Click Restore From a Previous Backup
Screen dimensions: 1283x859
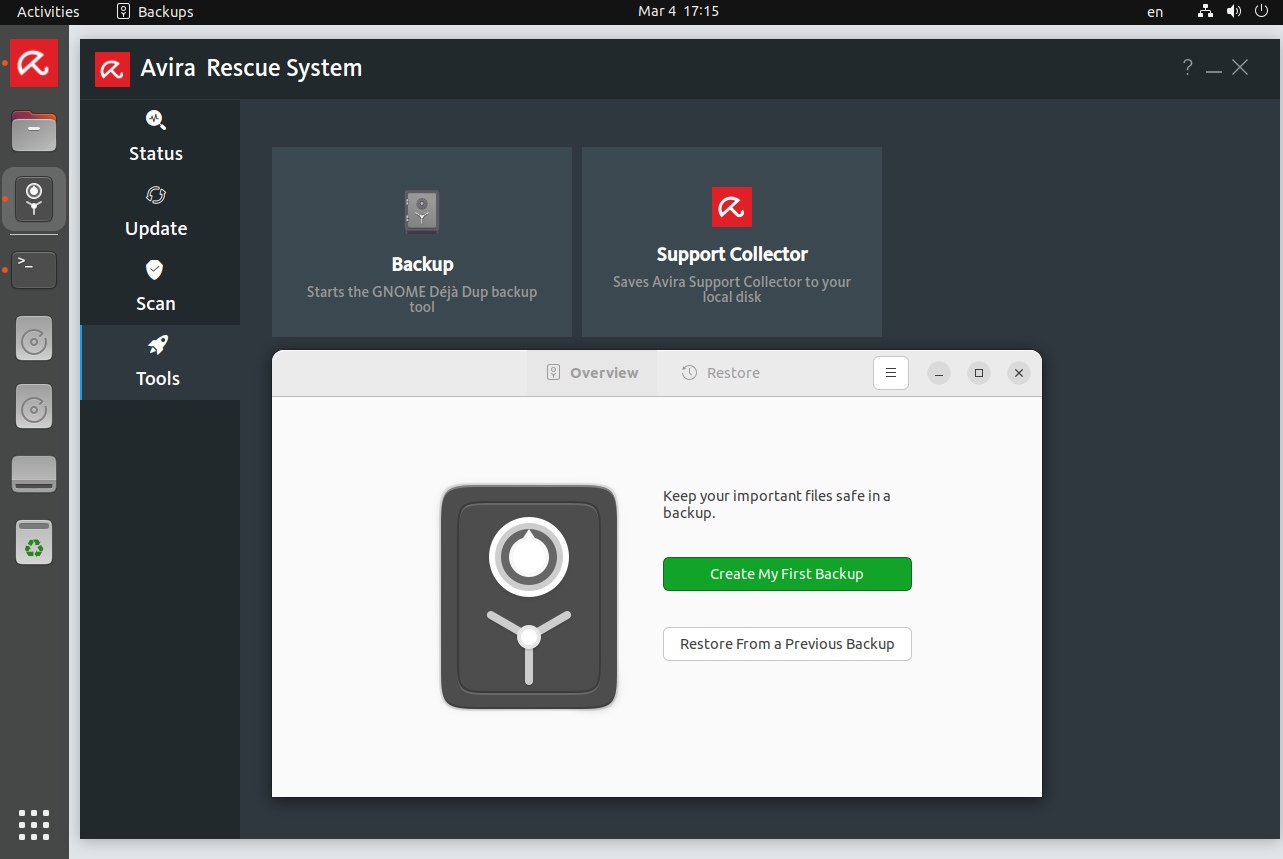(x=787, y=644)
